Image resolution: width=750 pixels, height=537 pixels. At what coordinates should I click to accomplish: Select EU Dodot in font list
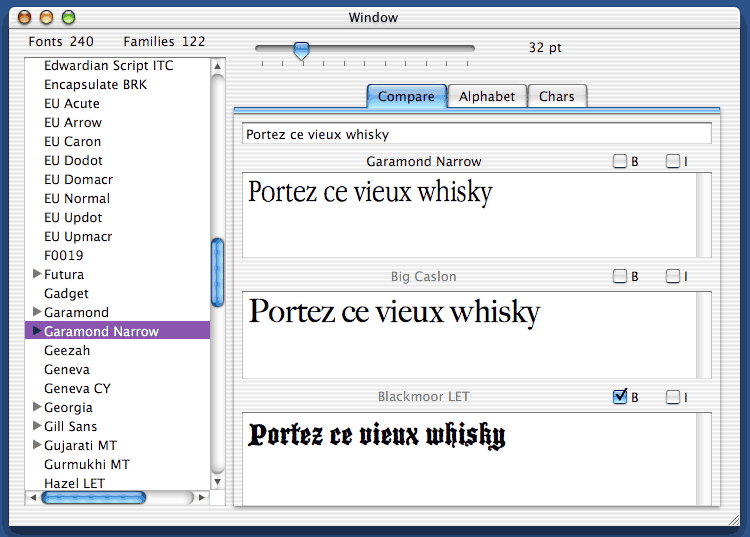[73, 161]
